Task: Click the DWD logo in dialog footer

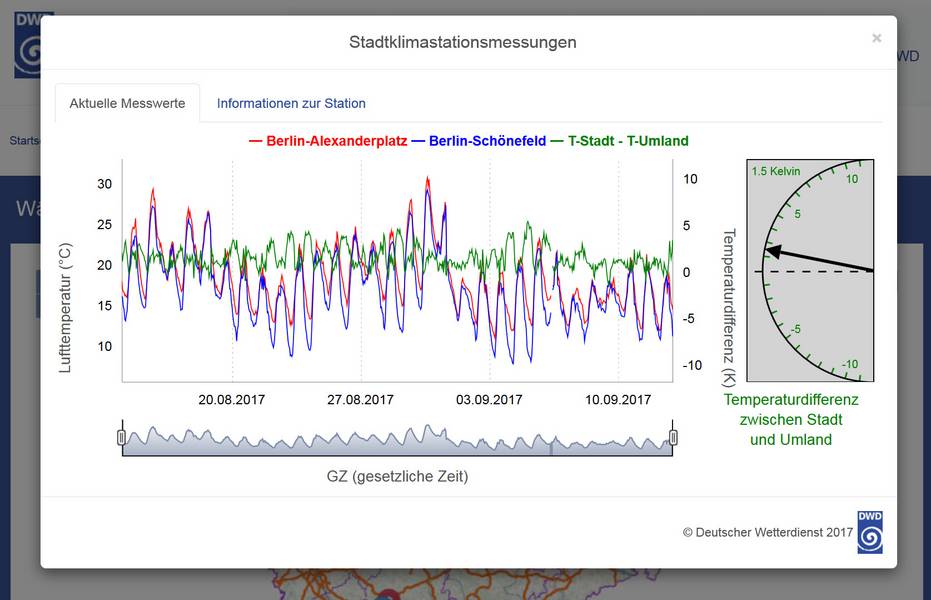Action: pos(870,532)
